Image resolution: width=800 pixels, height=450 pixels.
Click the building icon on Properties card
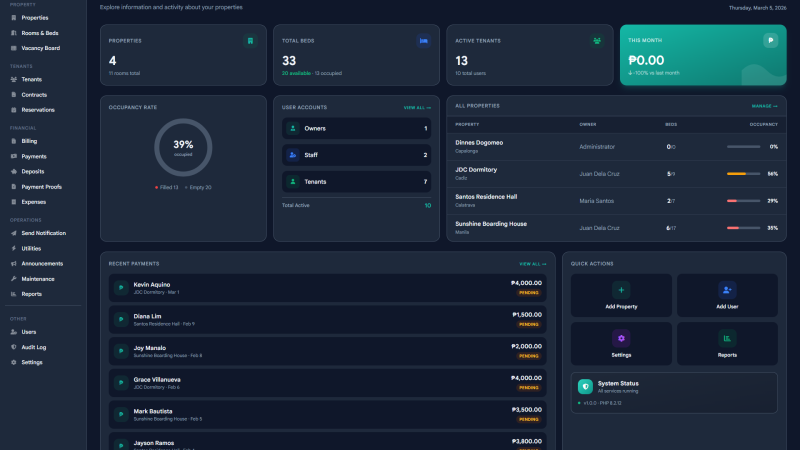[250, 41]
